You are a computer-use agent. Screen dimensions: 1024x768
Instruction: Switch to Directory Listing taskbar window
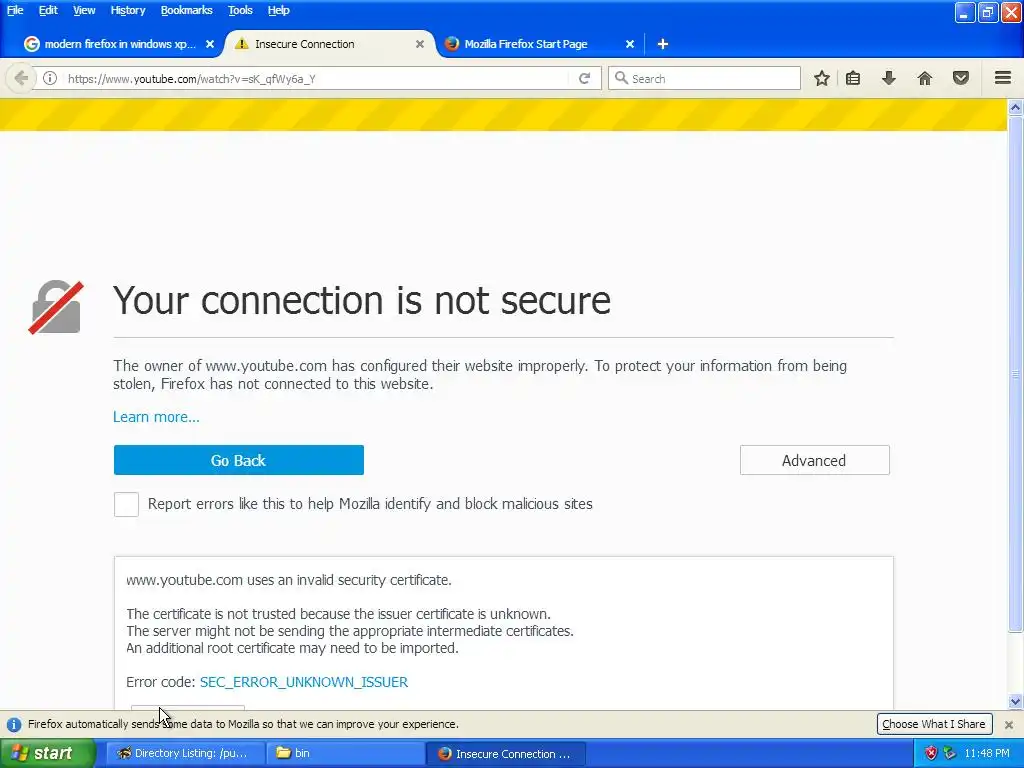185,754
